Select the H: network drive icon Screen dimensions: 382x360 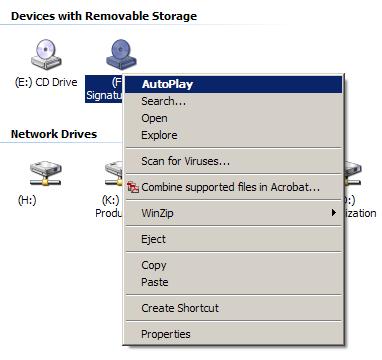45,174
